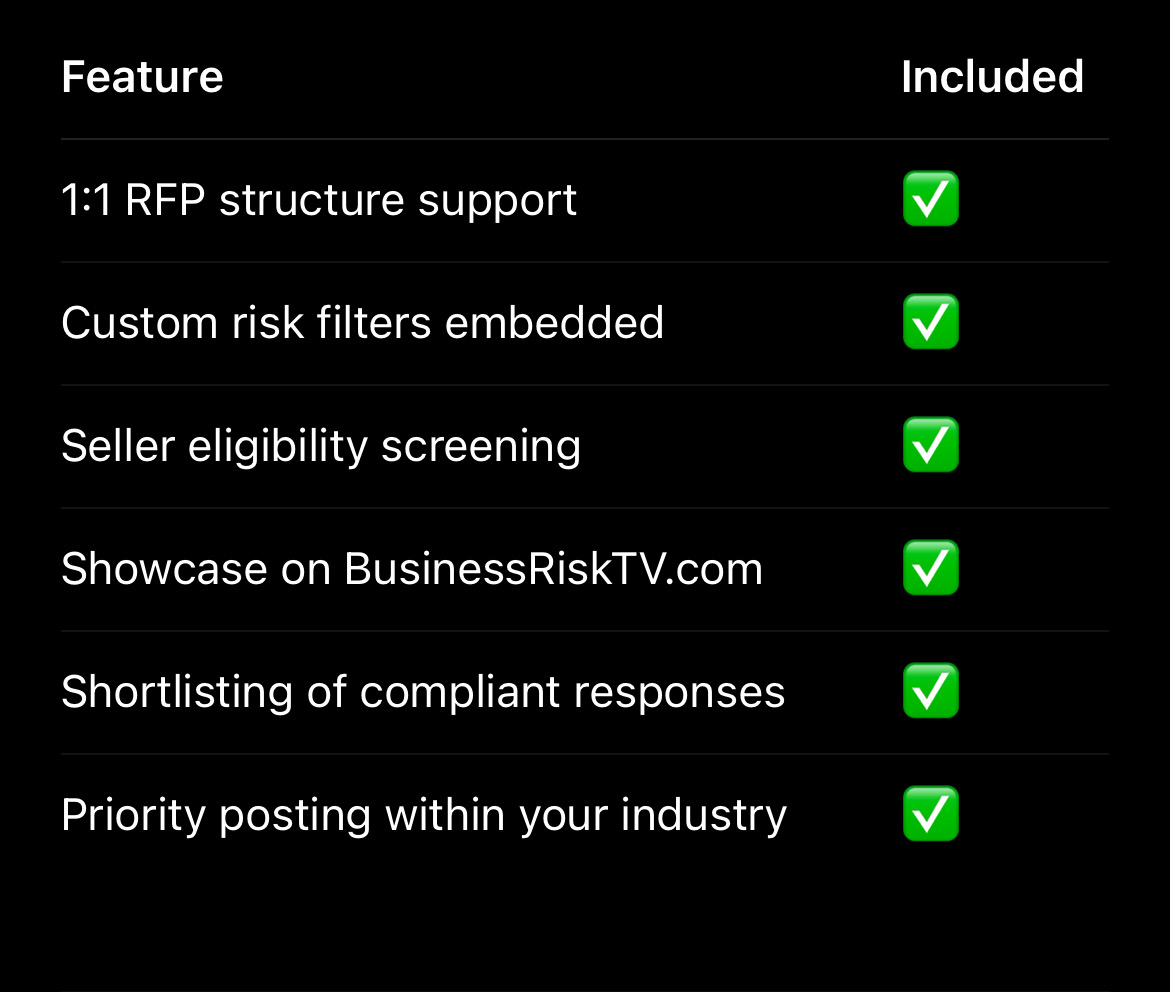This screenshot has height=992, width=1170.
Task: Click the word industry in the last row
Action: pos(703,815)
